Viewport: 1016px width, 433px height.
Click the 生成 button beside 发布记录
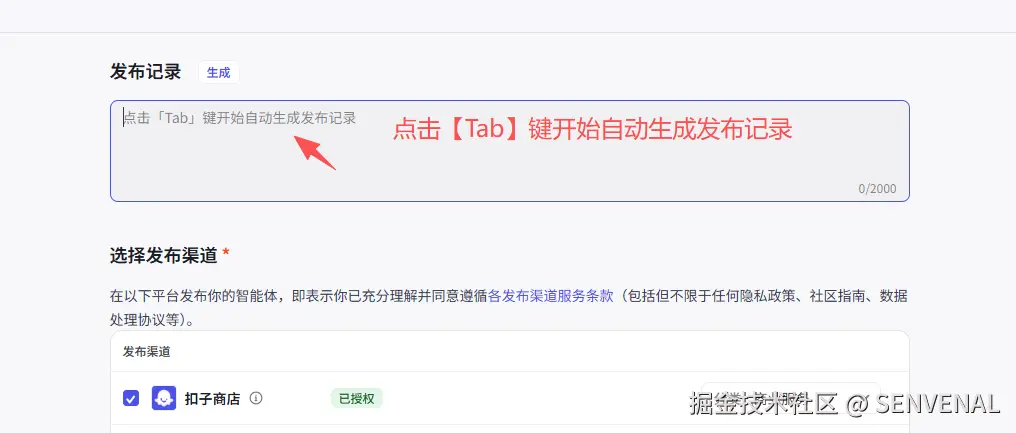point(218,73)
